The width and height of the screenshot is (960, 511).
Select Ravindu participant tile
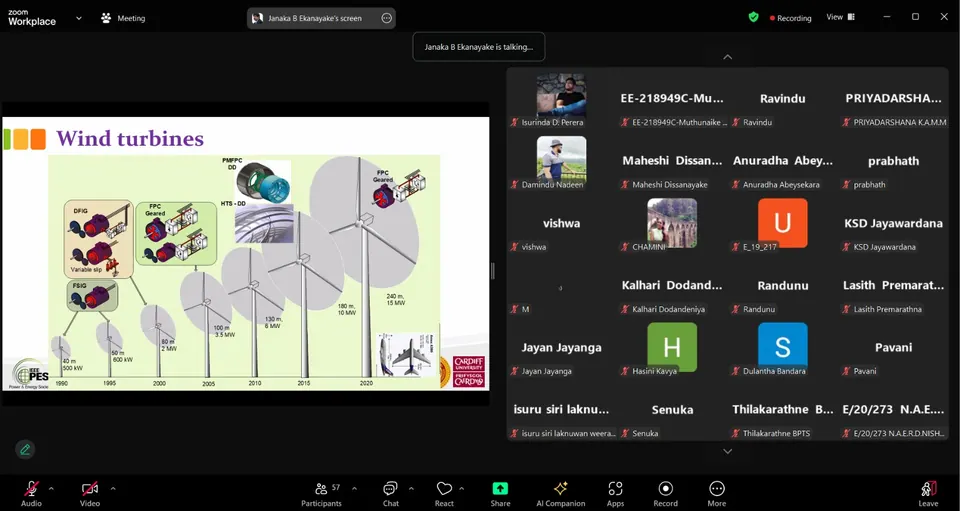[x=782, y=99]
